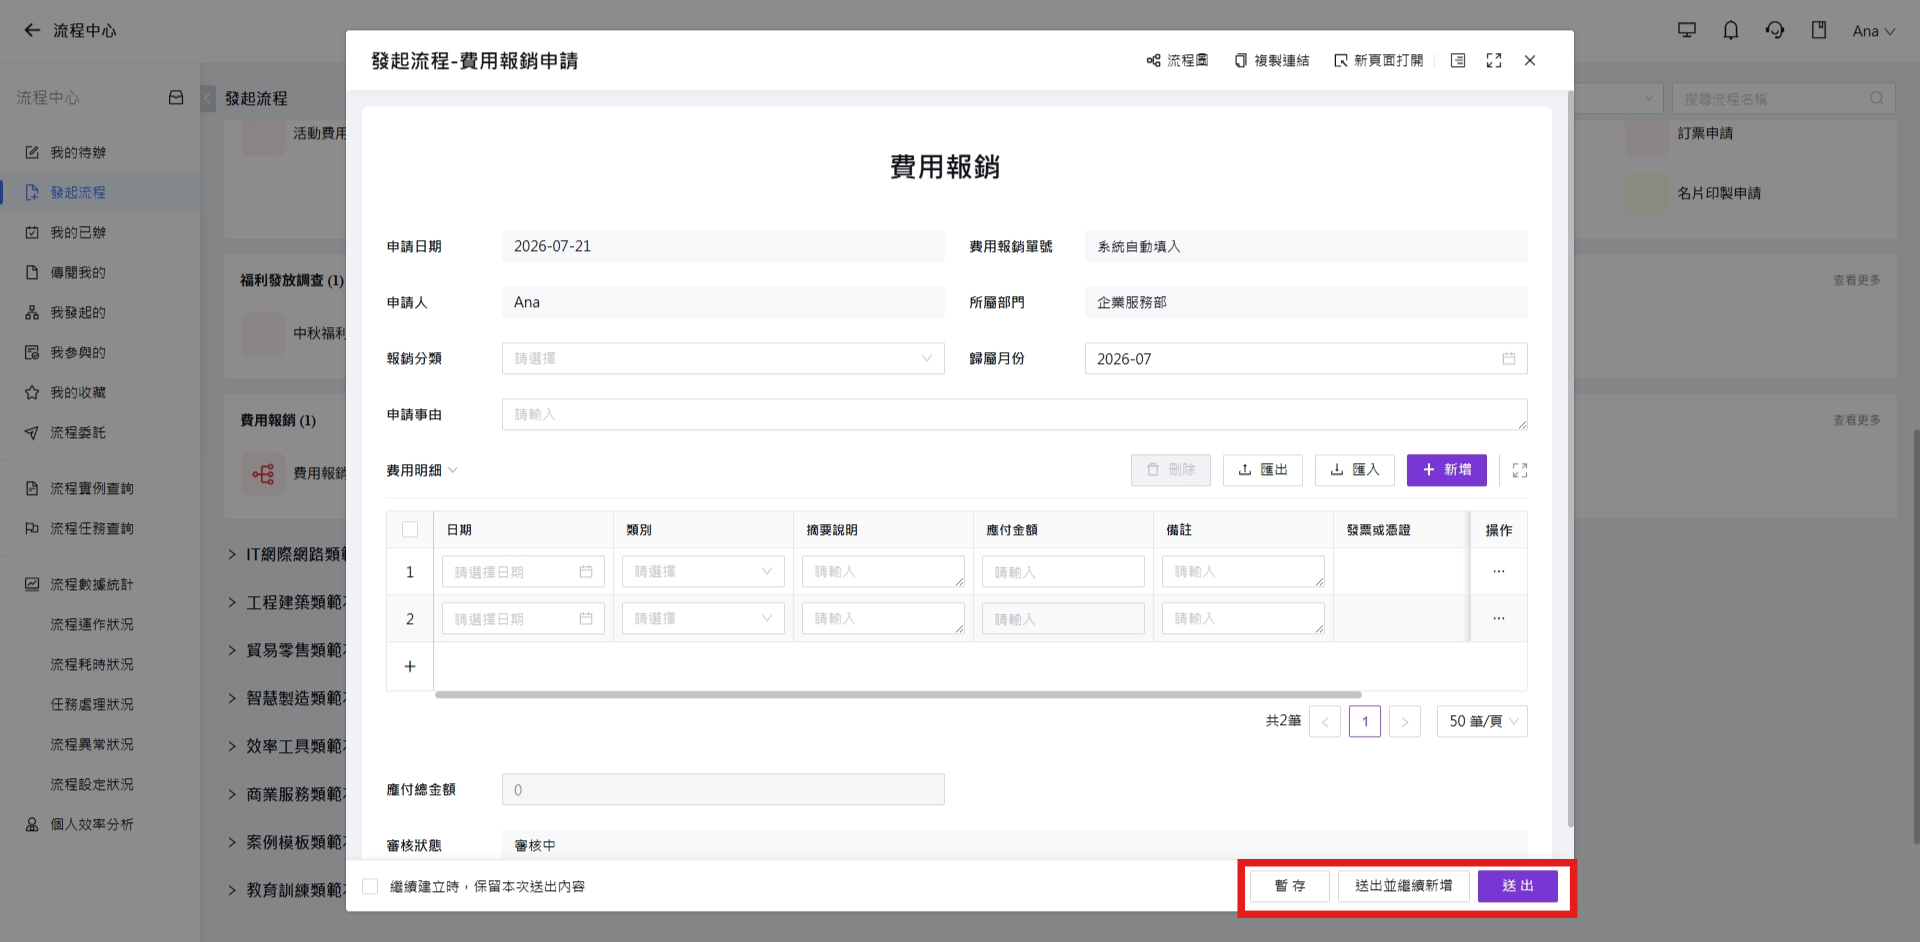The image size is (1920, 942).
Task: Click the search magnifier in 搜尋流程名稱
Action: click(x=1877, y=99)
